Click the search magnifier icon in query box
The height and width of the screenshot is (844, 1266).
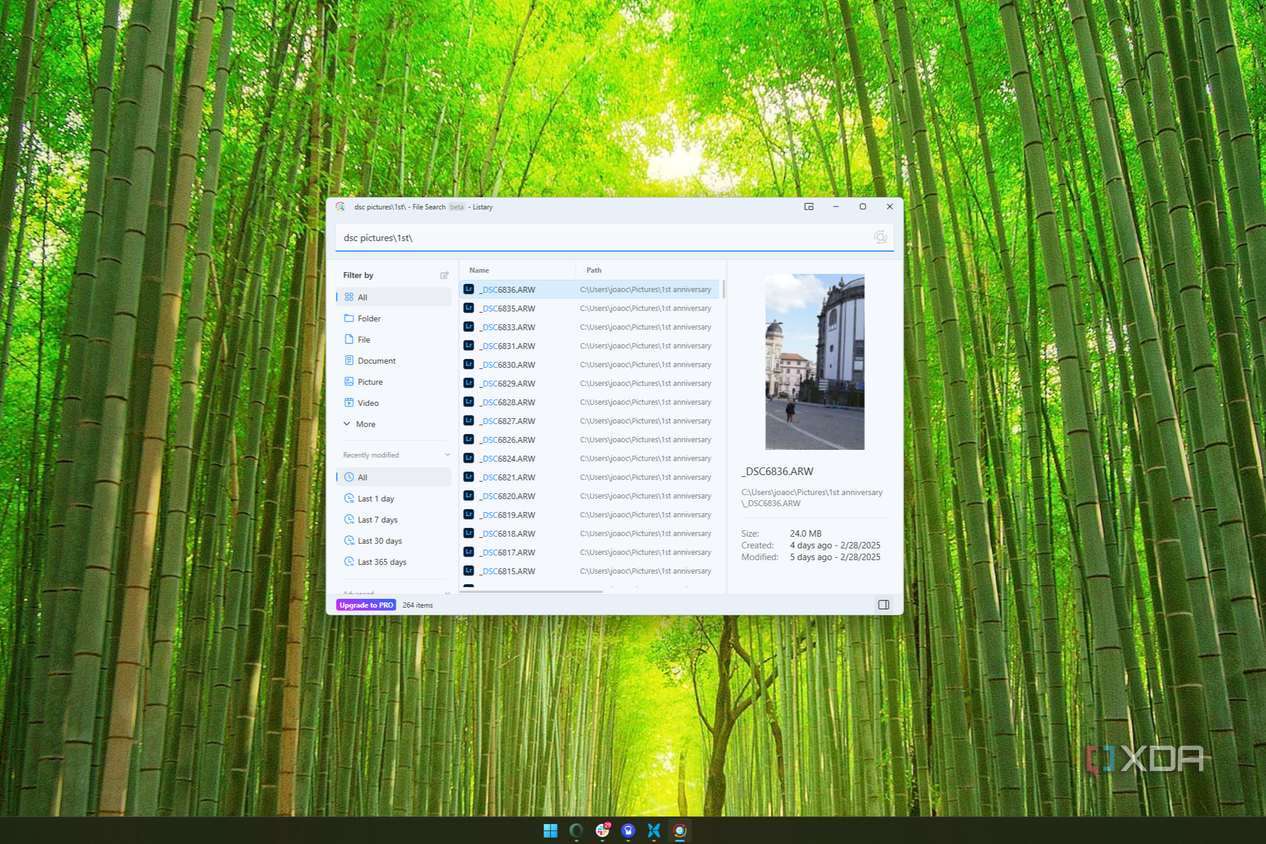tap(880, 238)
